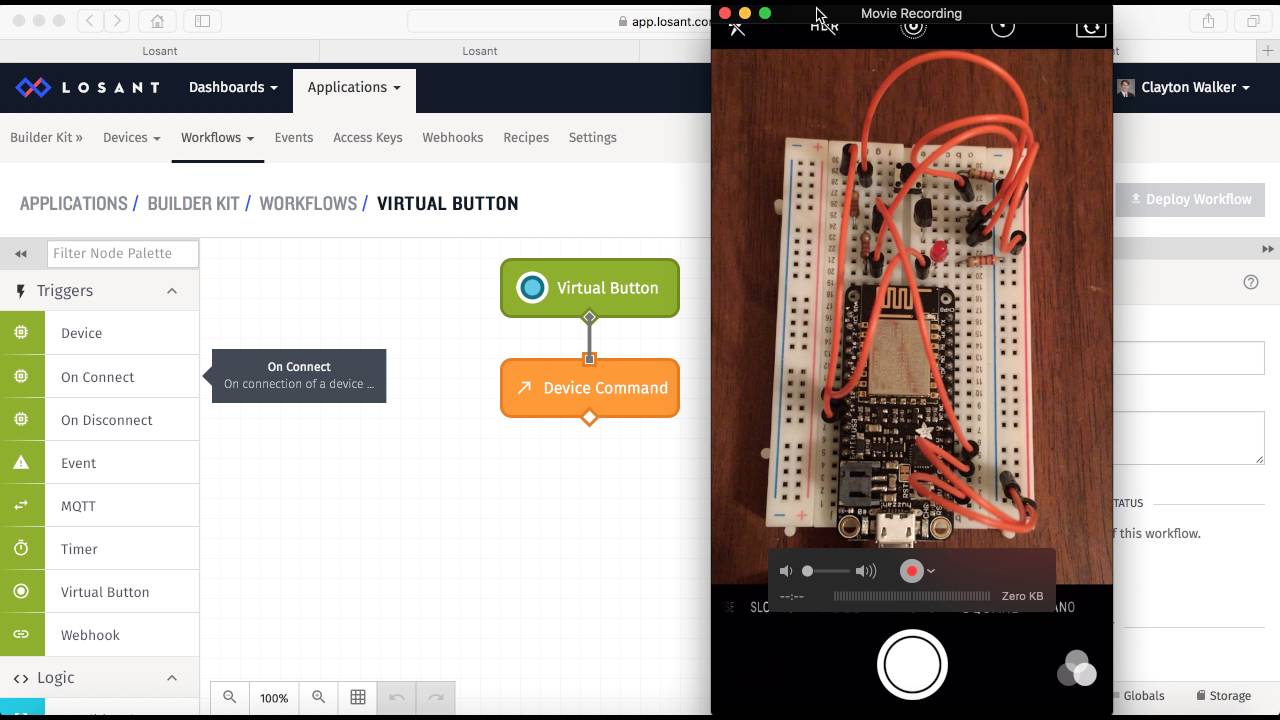Click the Filter Node Palette field
Viewport: 1280px width, 720px height.
[x=123, y=253]
